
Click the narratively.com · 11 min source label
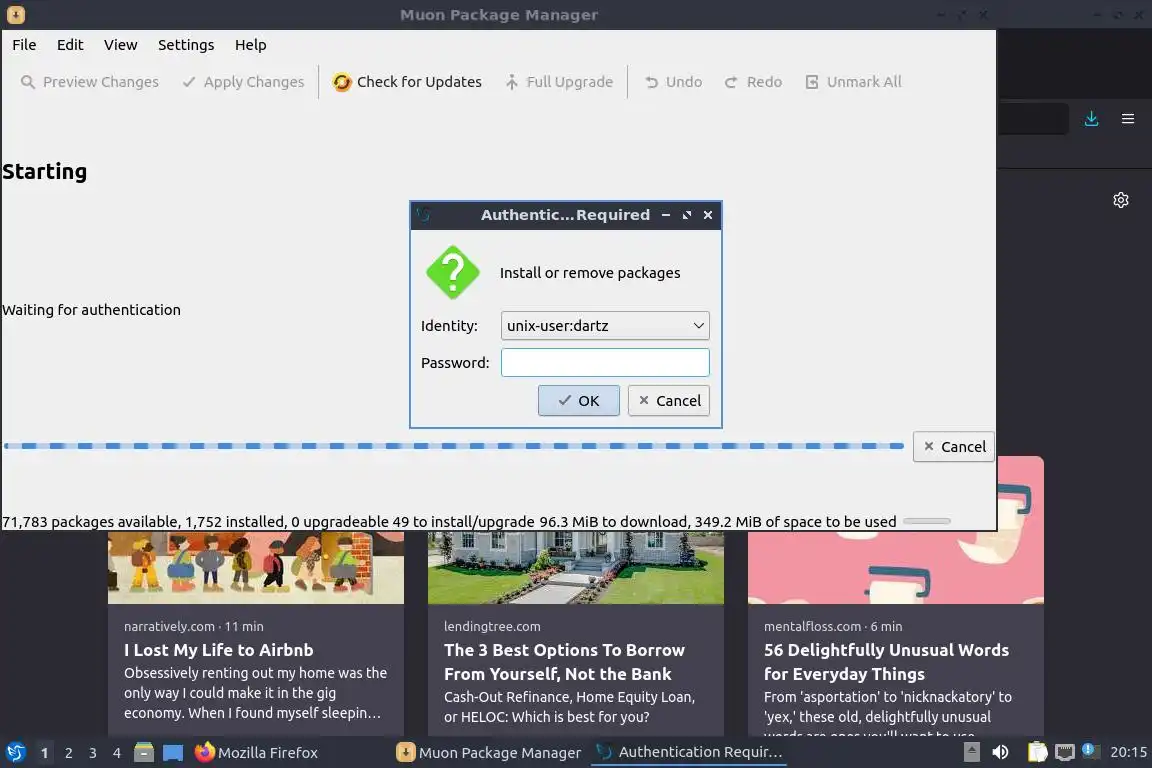click(x=193, y=627)
